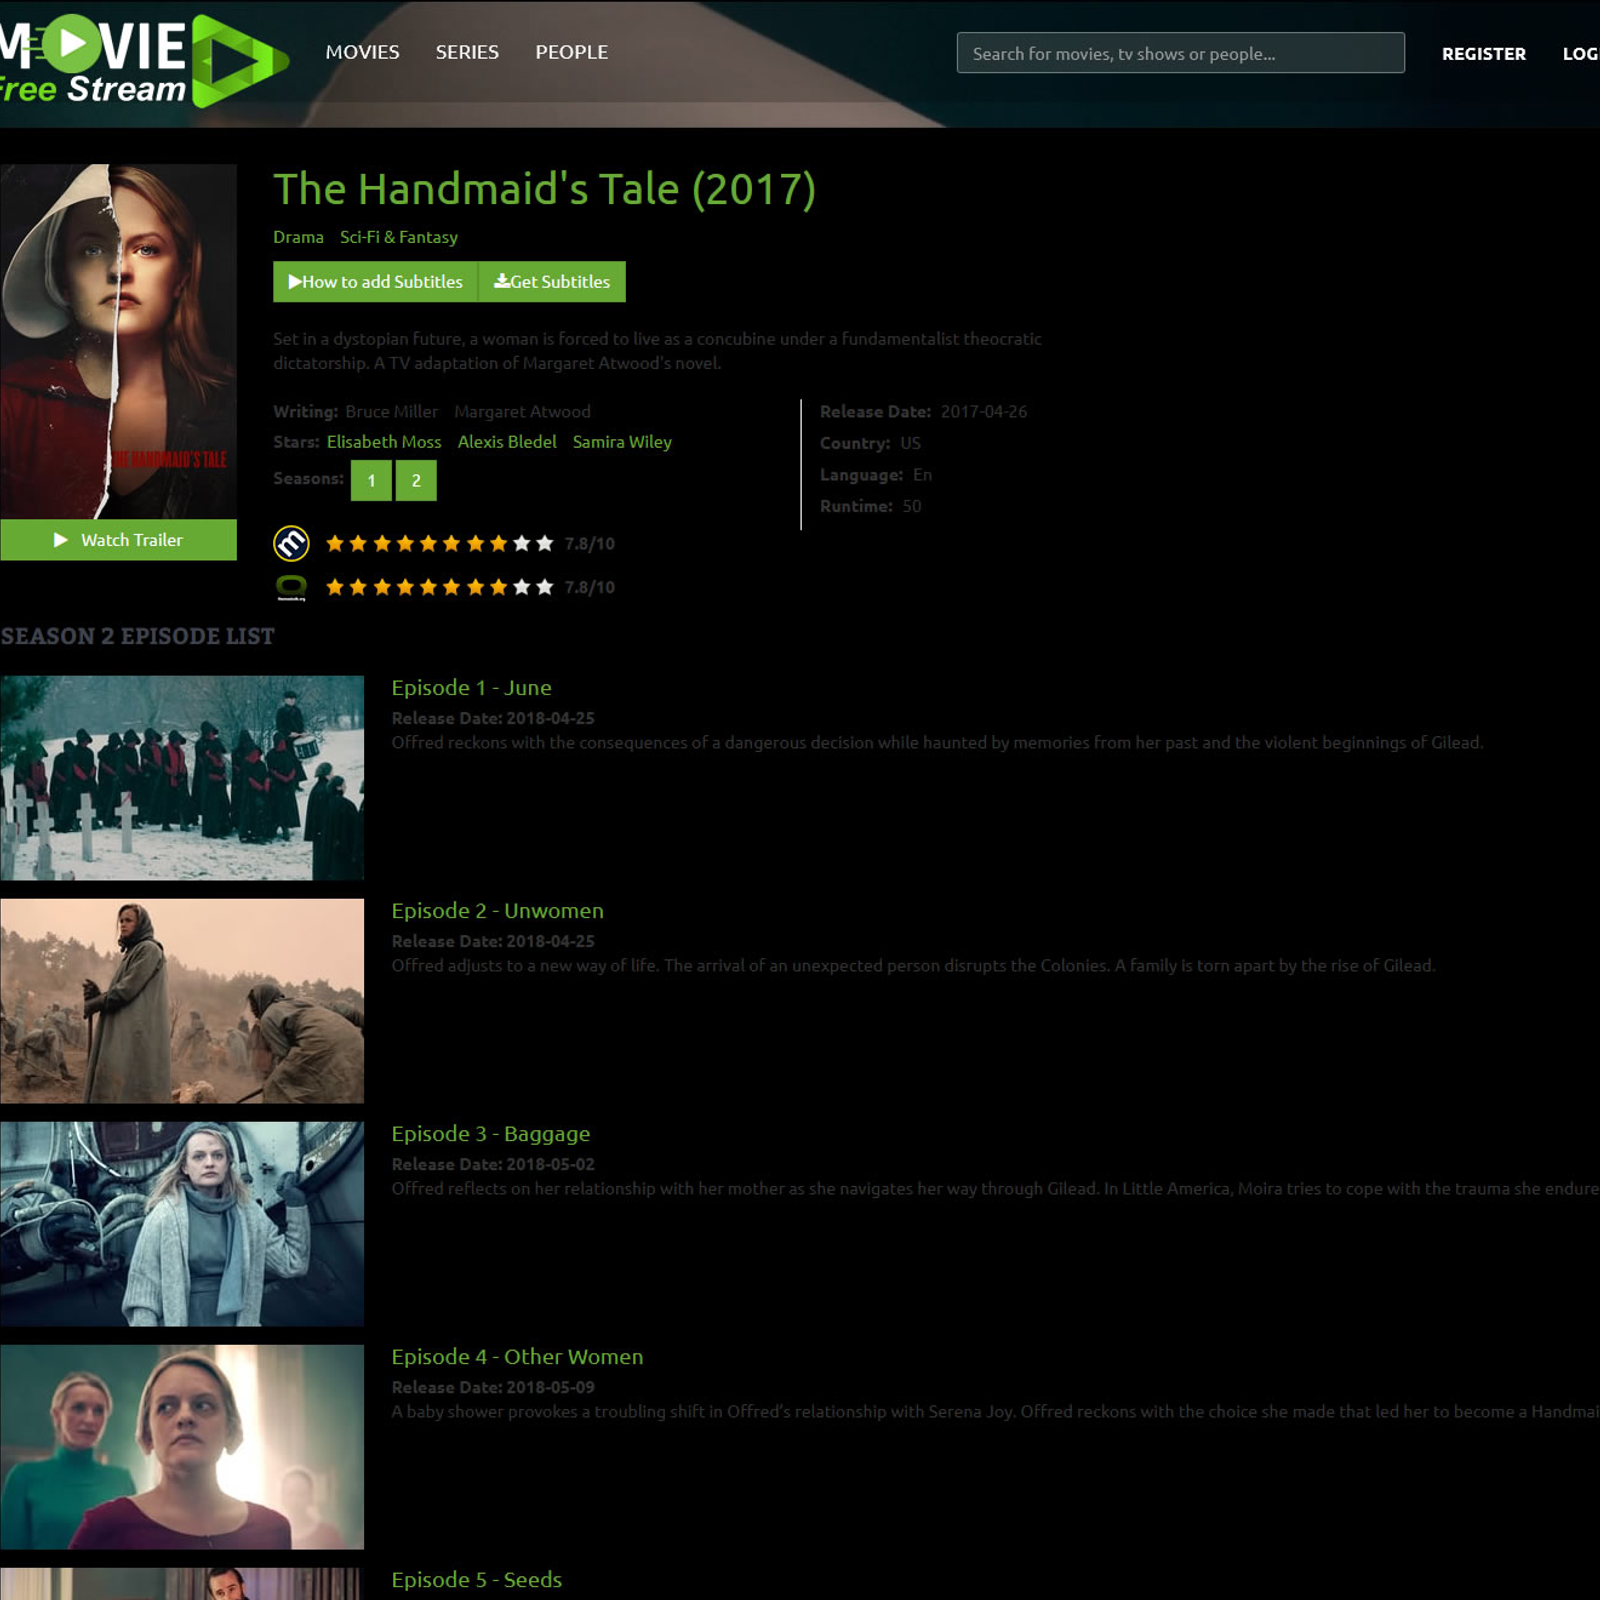Click the Margaret Atwood writer name
The height and width of the screenshot is (1600, 1600).
(x=522, y=412)
